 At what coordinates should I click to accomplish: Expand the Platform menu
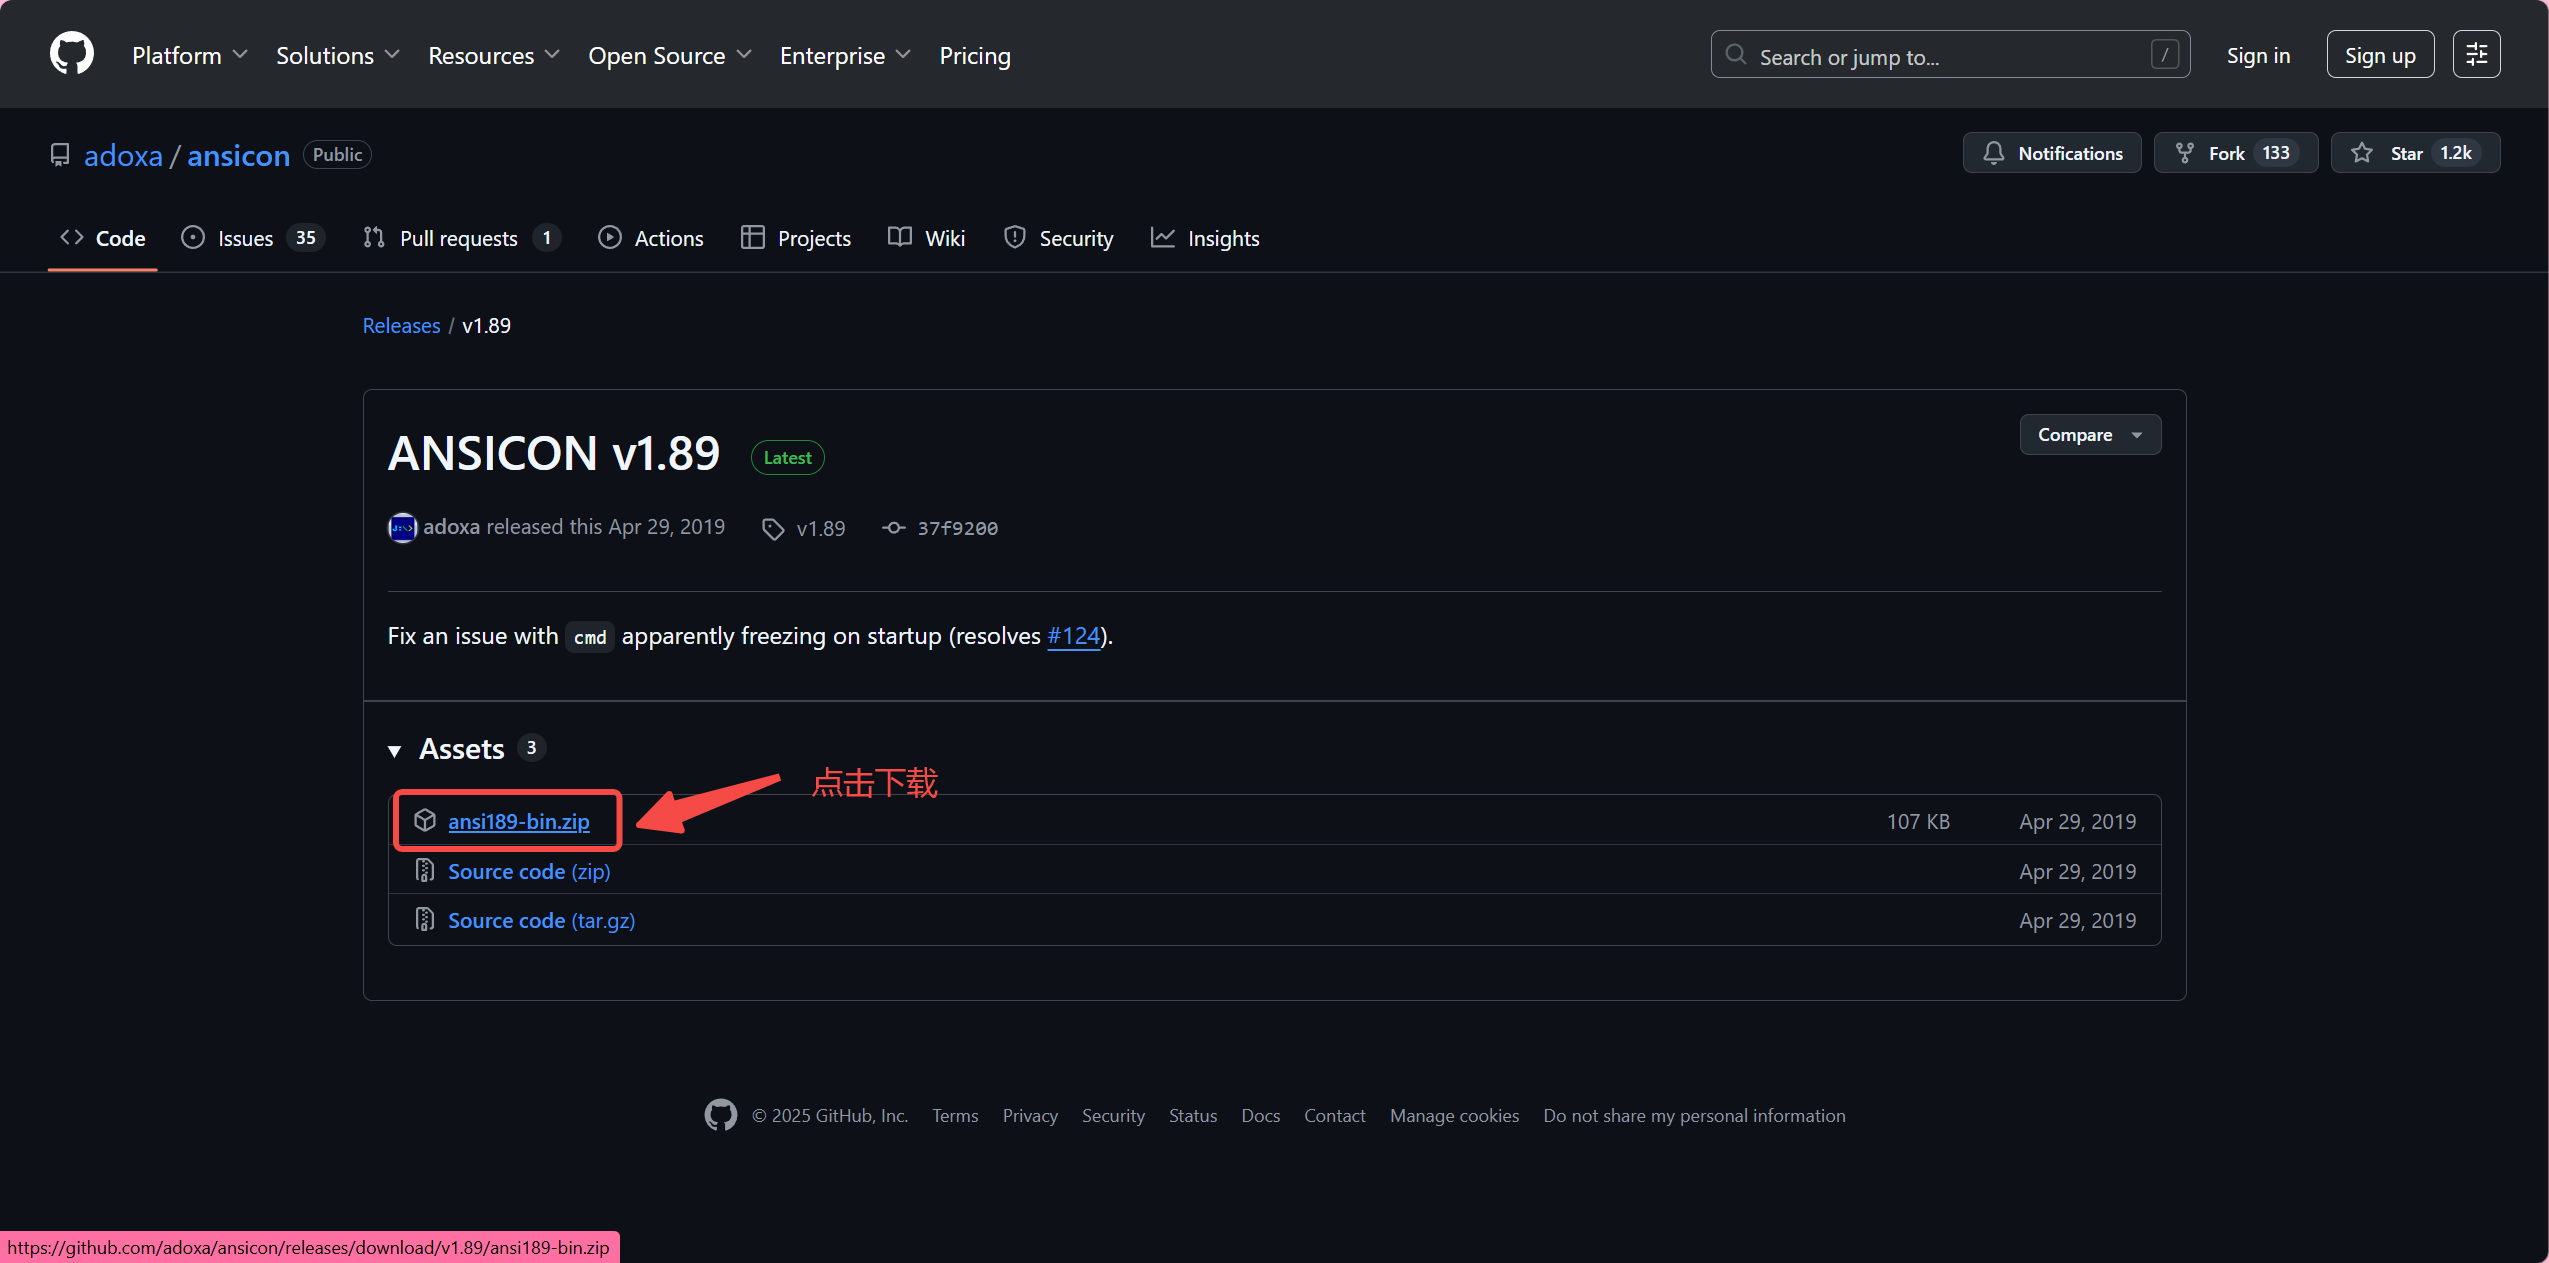(x=189, y=56)
